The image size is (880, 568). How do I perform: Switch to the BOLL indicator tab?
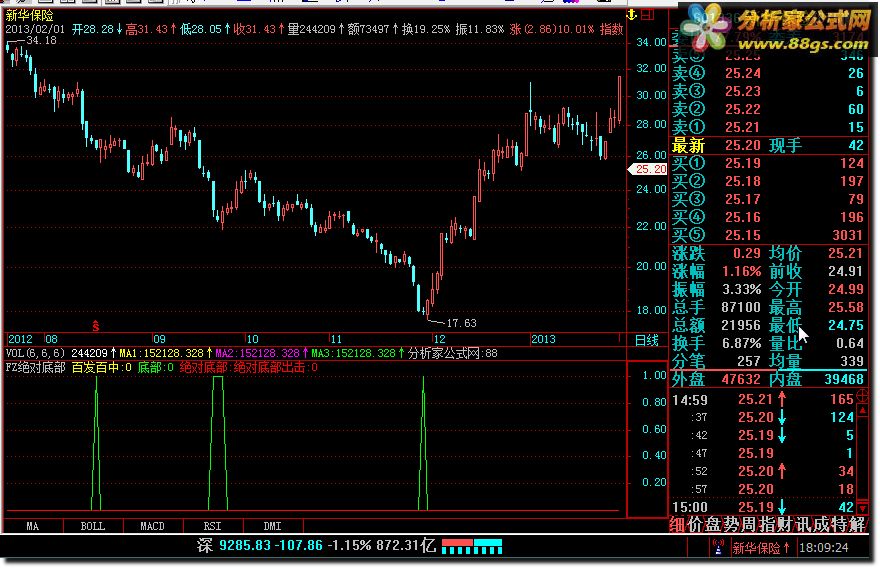pyautogui.click(x=93, y=526)
